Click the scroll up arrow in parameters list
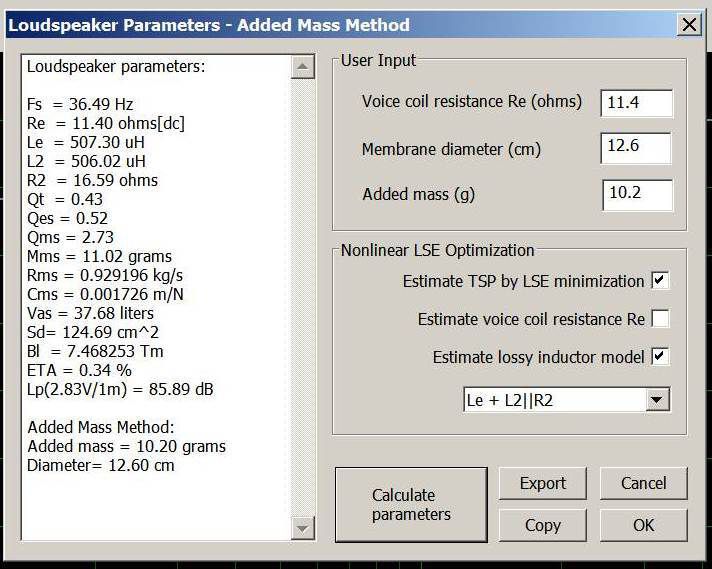The height and width of the screenshot is (569, 712). (302, 67)
